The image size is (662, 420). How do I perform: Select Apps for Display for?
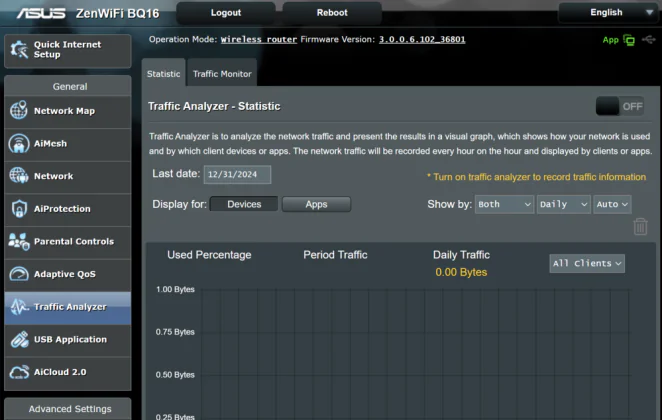tap(316, 204)
